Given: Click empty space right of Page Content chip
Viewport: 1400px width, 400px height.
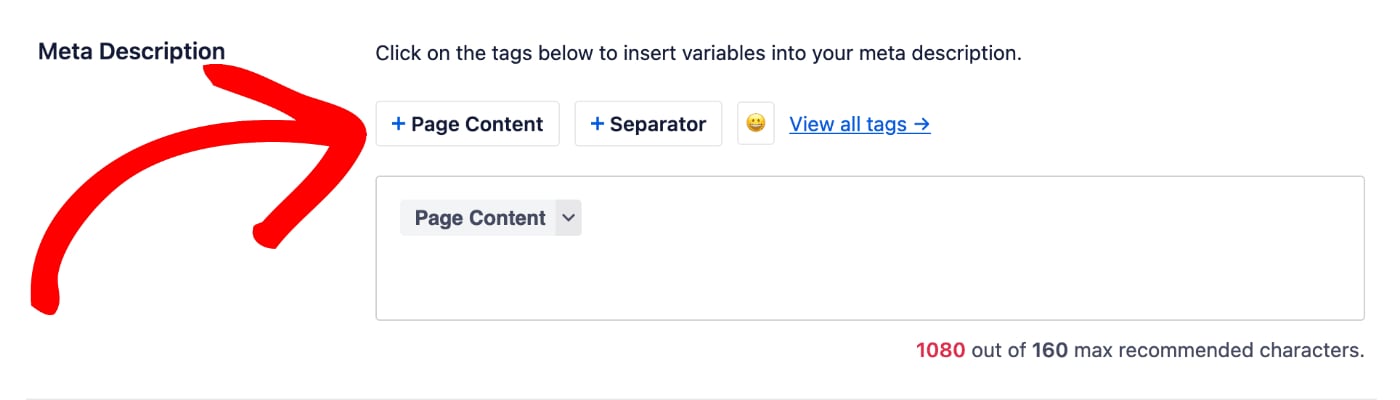Looking at the screenshot, I should [x=900, y=217].
